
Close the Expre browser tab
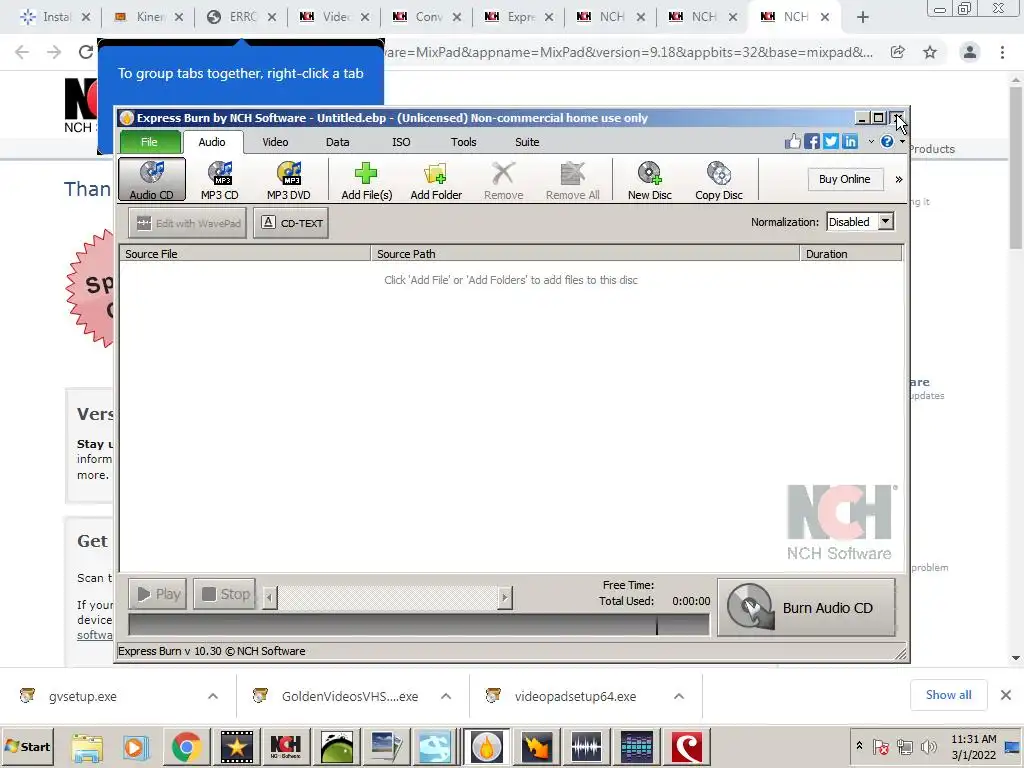click(x=549, y=17)
